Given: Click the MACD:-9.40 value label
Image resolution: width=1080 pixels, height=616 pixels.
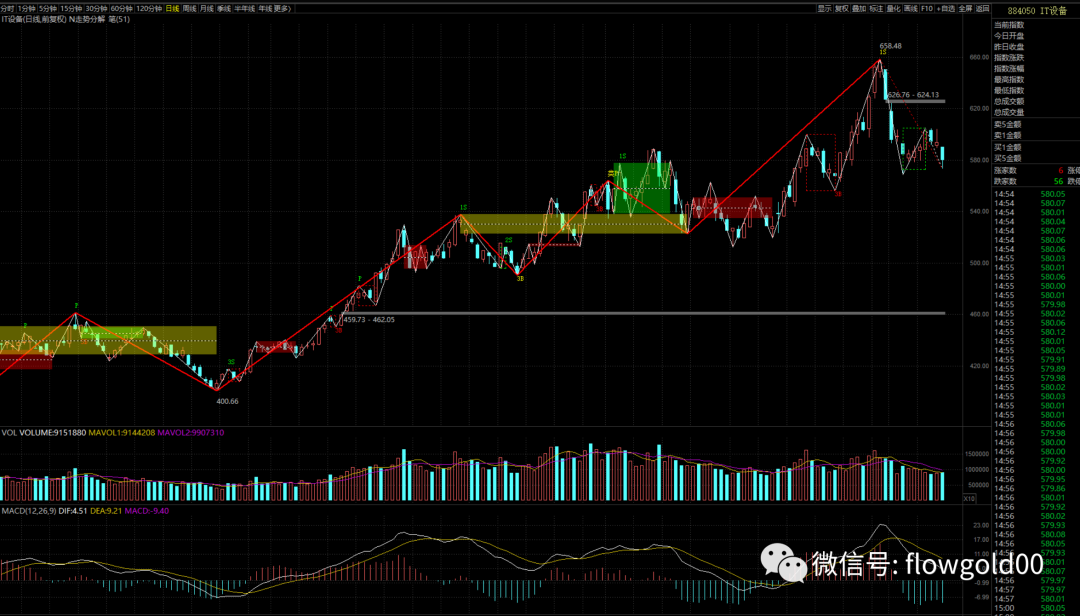Looking at the screenshot, I should point(147,511).
